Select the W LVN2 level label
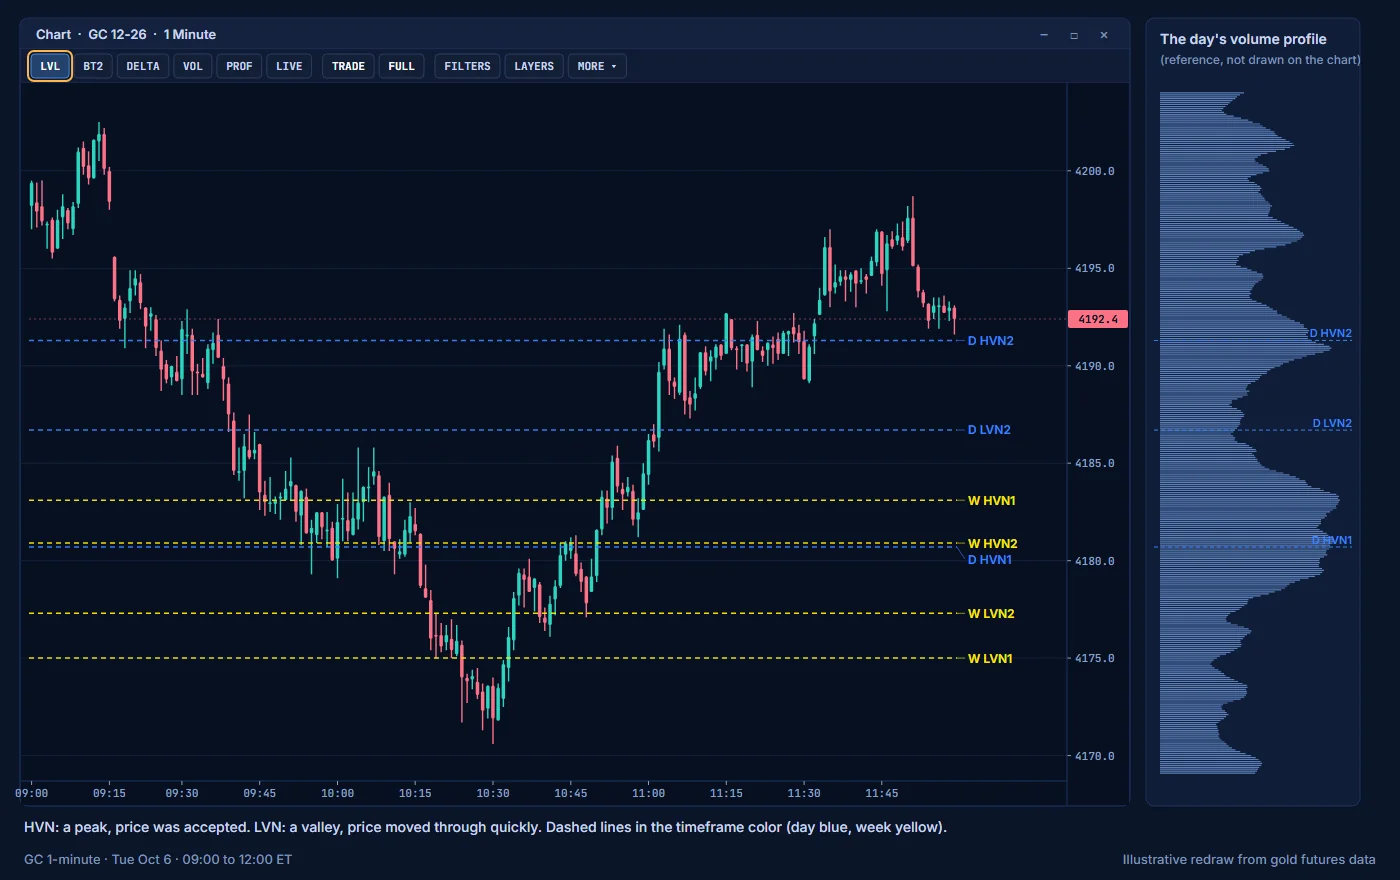Viewport: 1400px width, 880px height. pos(991,614)
